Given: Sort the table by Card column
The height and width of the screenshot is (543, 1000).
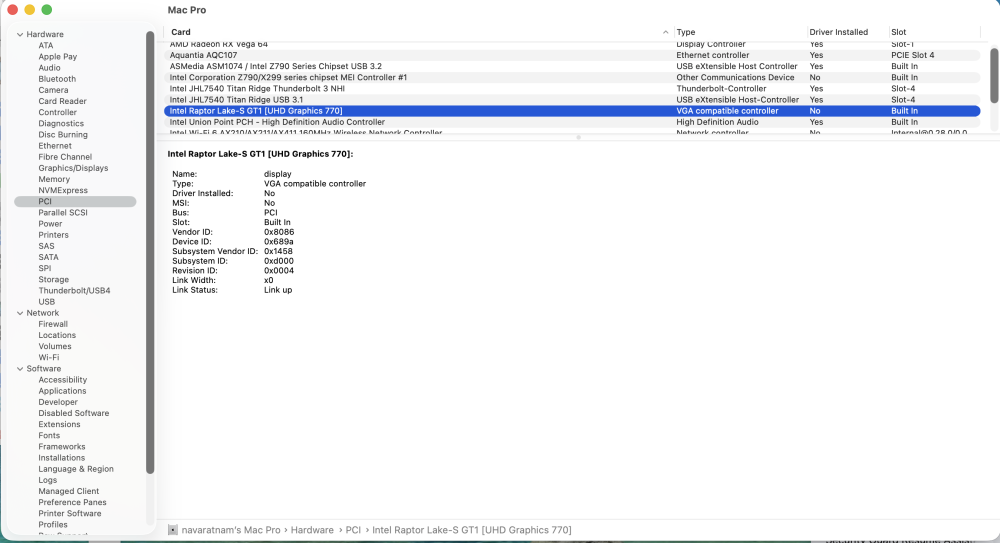Looking at the screenshot, I should click(418, 32).
